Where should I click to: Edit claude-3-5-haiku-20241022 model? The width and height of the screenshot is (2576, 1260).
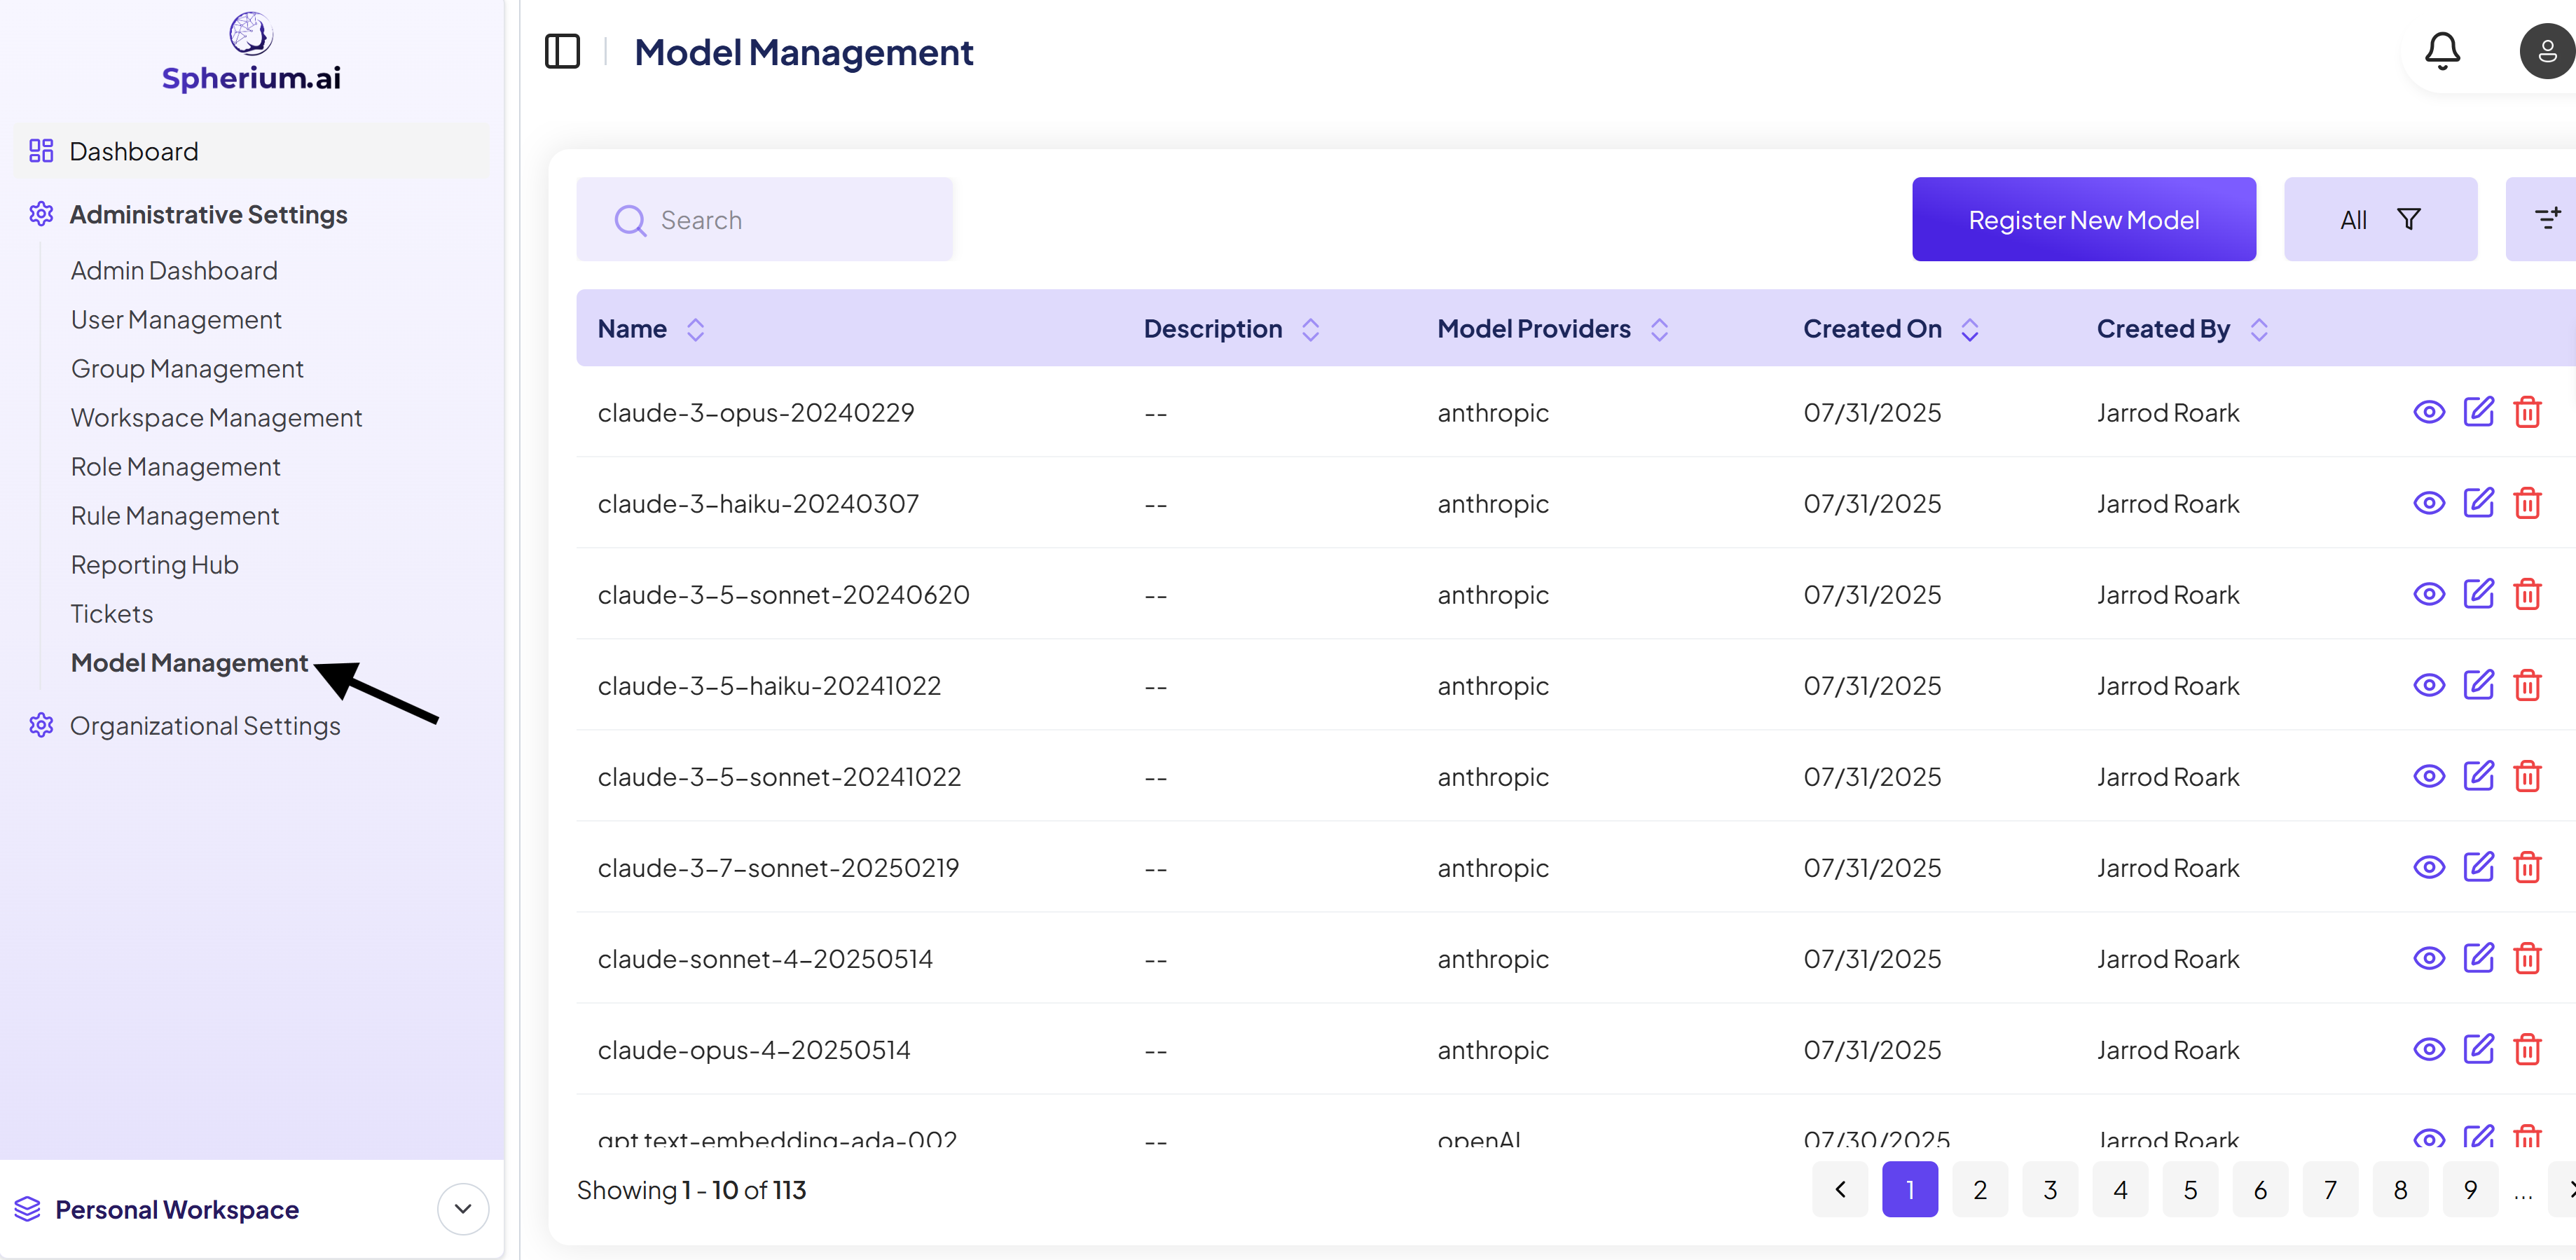(2478, 685)
